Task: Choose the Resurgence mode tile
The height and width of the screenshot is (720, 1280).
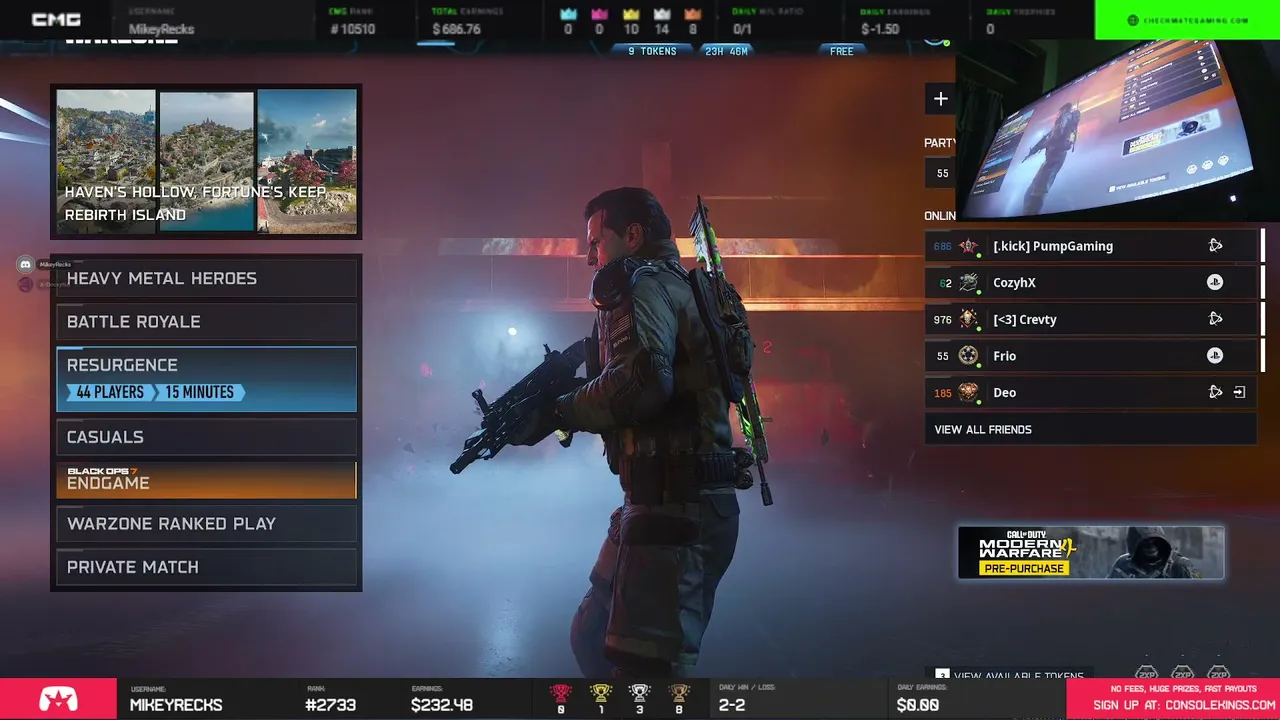Action: 206,379
